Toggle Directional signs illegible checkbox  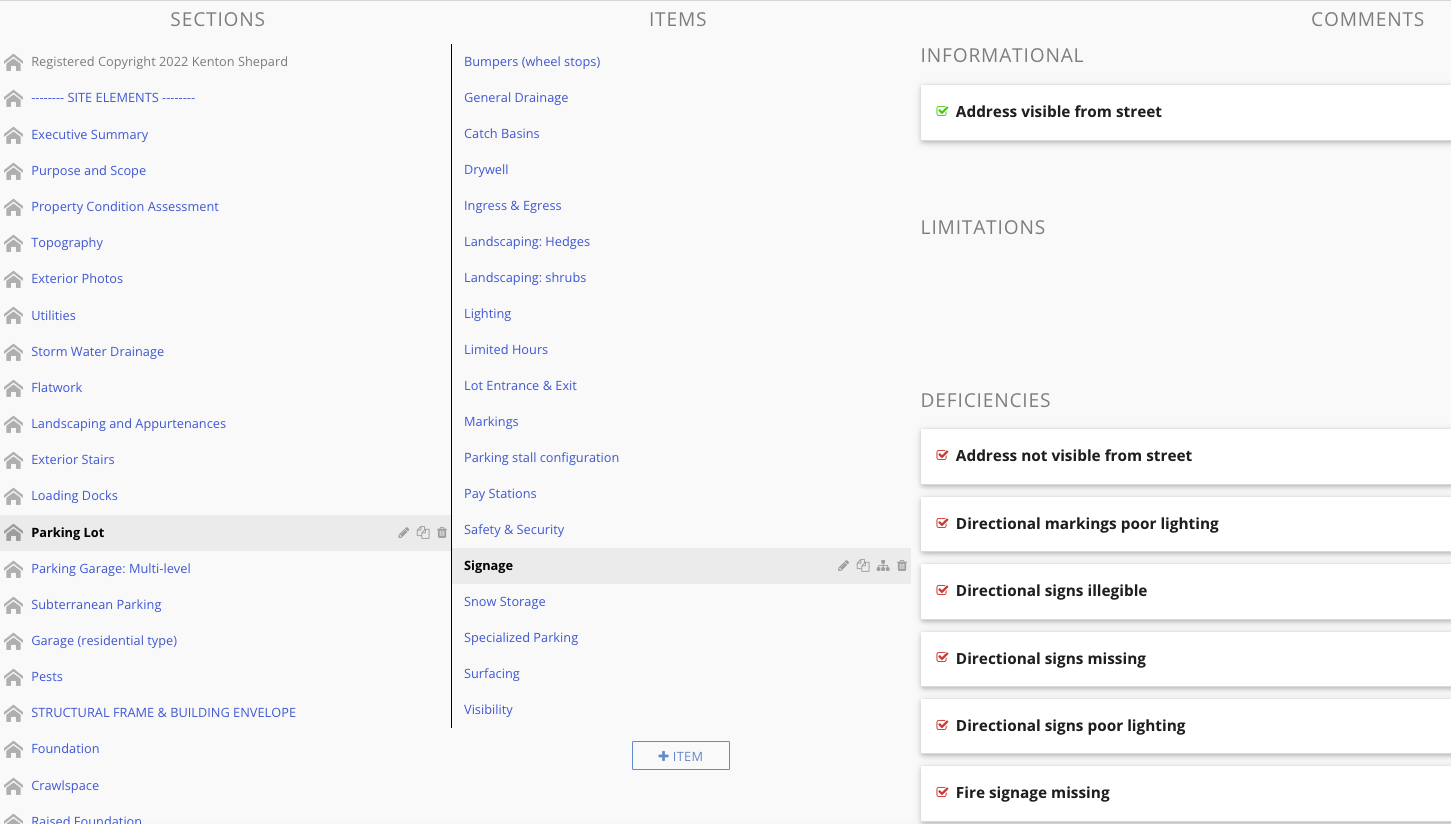941,590
